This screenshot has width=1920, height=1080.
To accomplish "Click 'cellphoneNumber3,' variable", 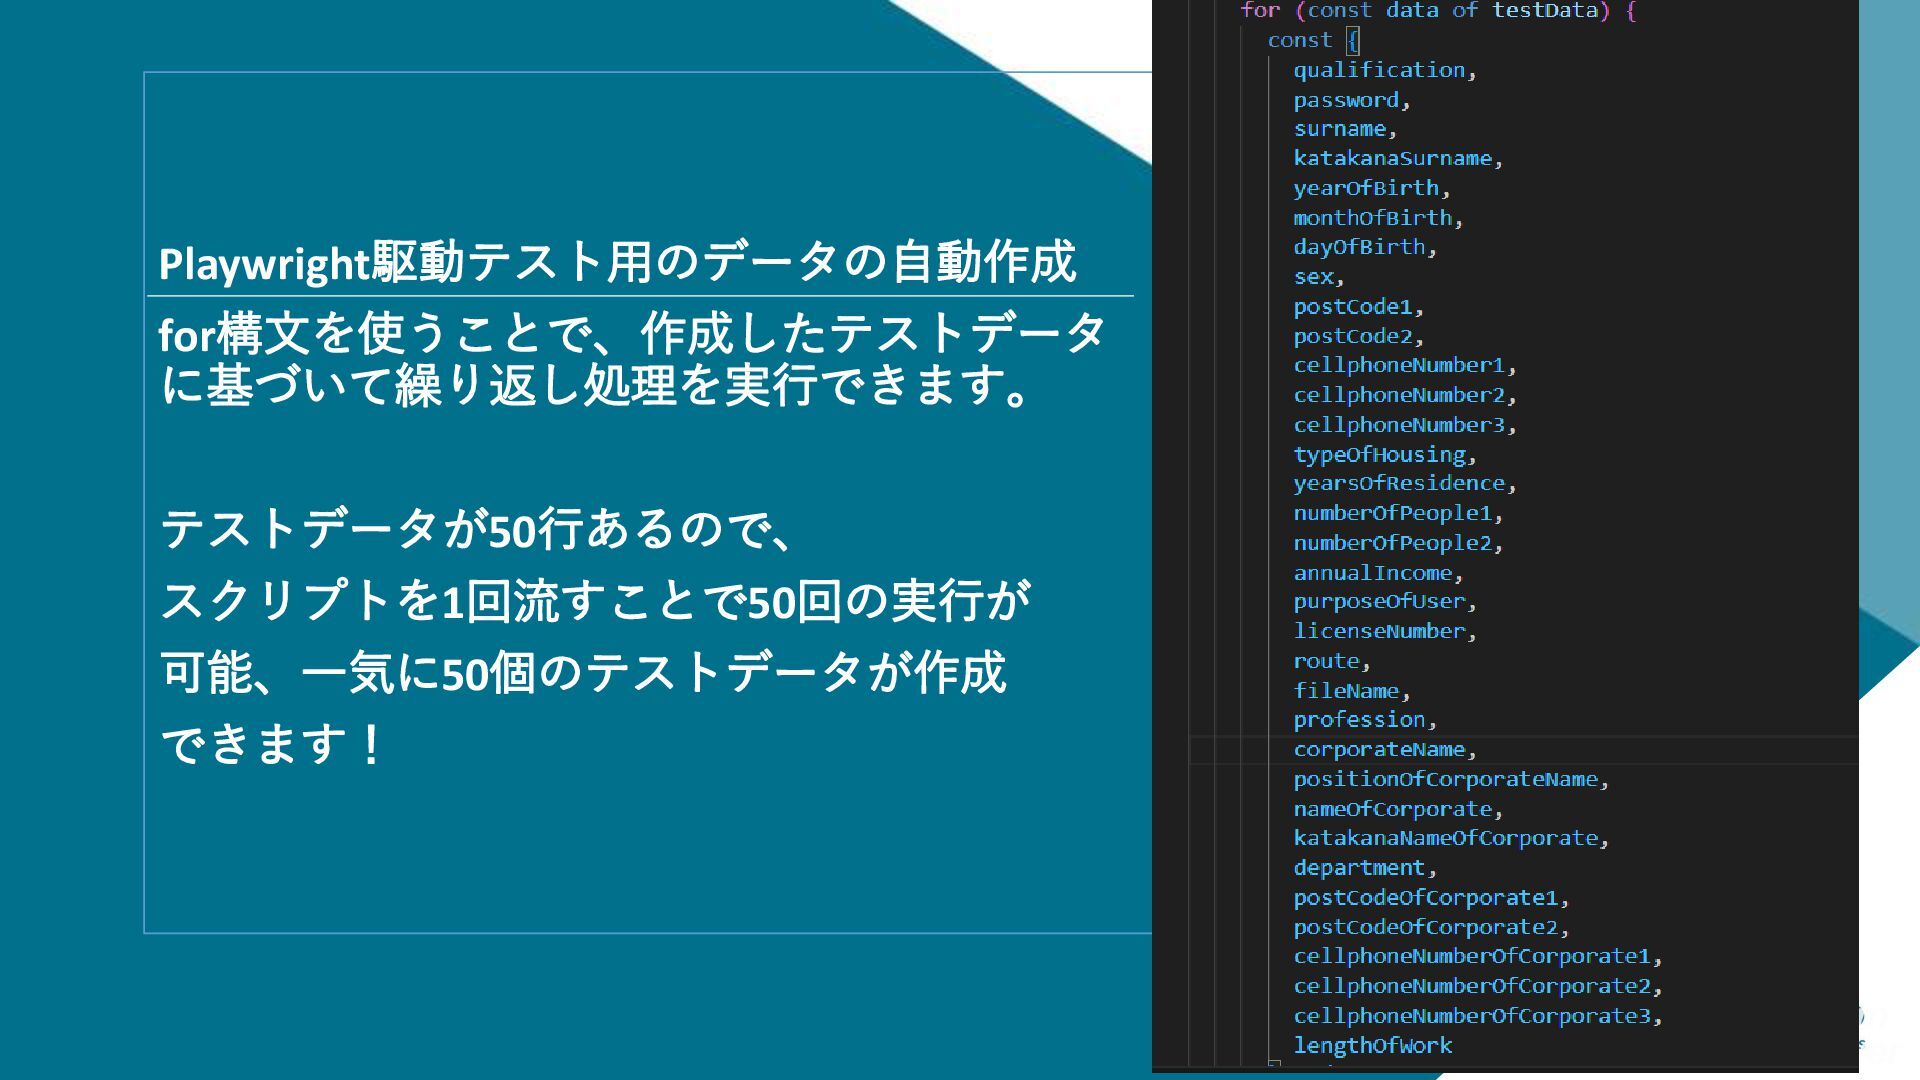I will (1405, 425).
